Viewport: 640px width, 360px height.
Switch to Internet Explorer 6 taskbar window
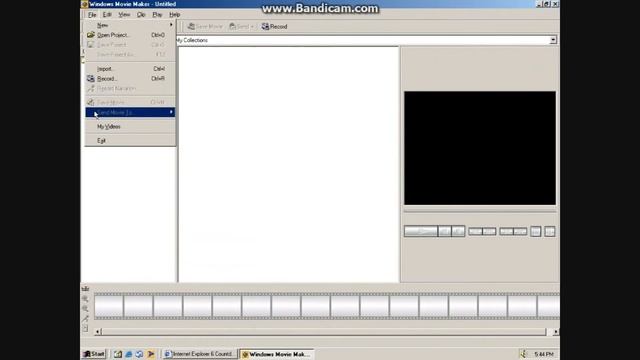click(199, 354)
